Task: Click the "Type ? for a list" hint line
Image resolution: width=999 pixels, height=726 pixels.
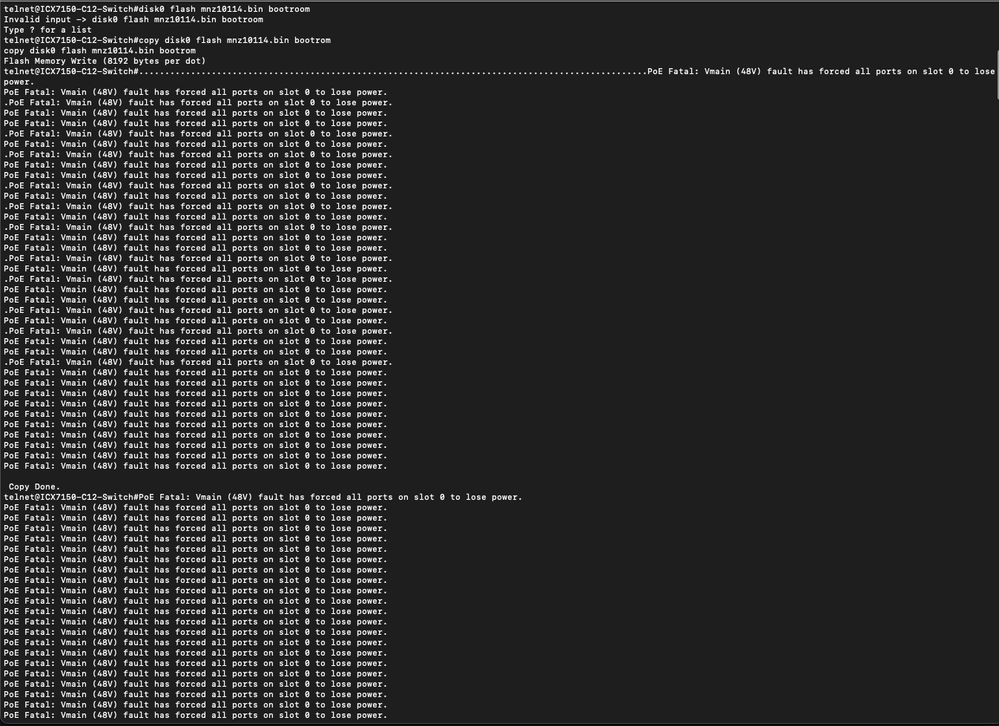Action: click(45, 29)
